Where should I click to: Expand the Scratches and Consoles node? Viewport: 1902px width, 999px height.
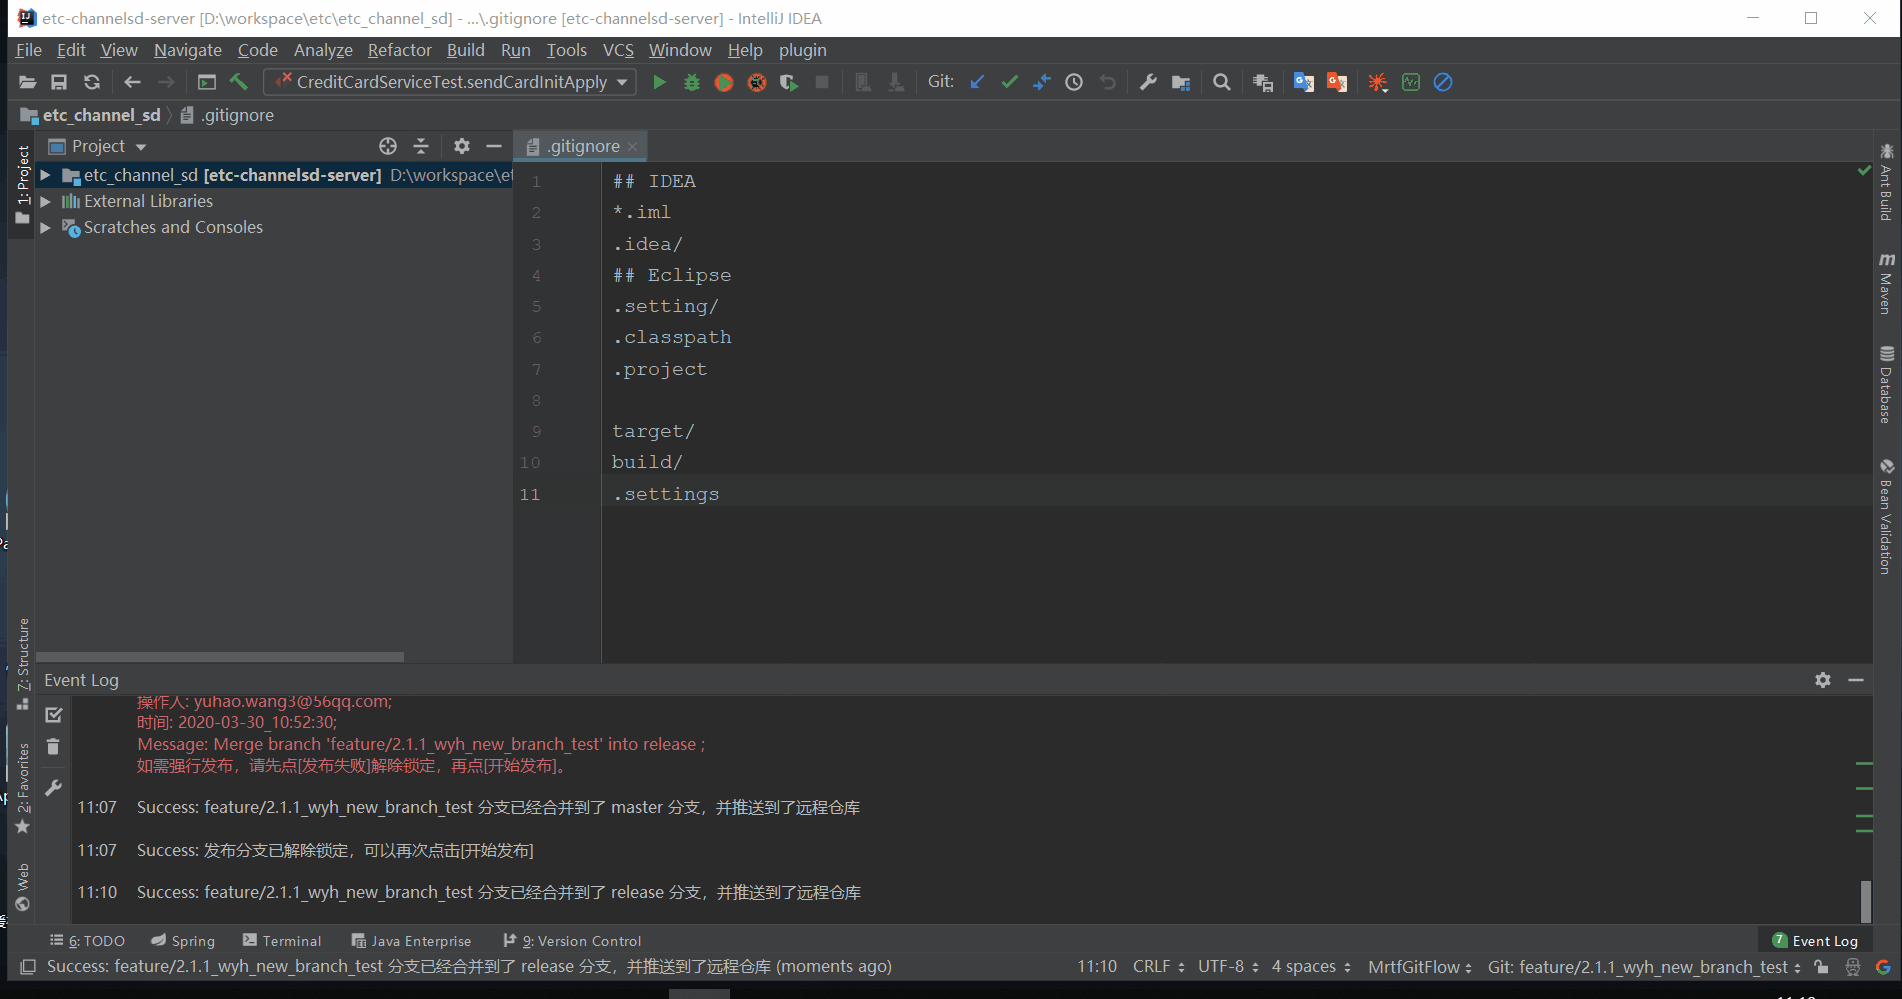[x=45, y=227]
